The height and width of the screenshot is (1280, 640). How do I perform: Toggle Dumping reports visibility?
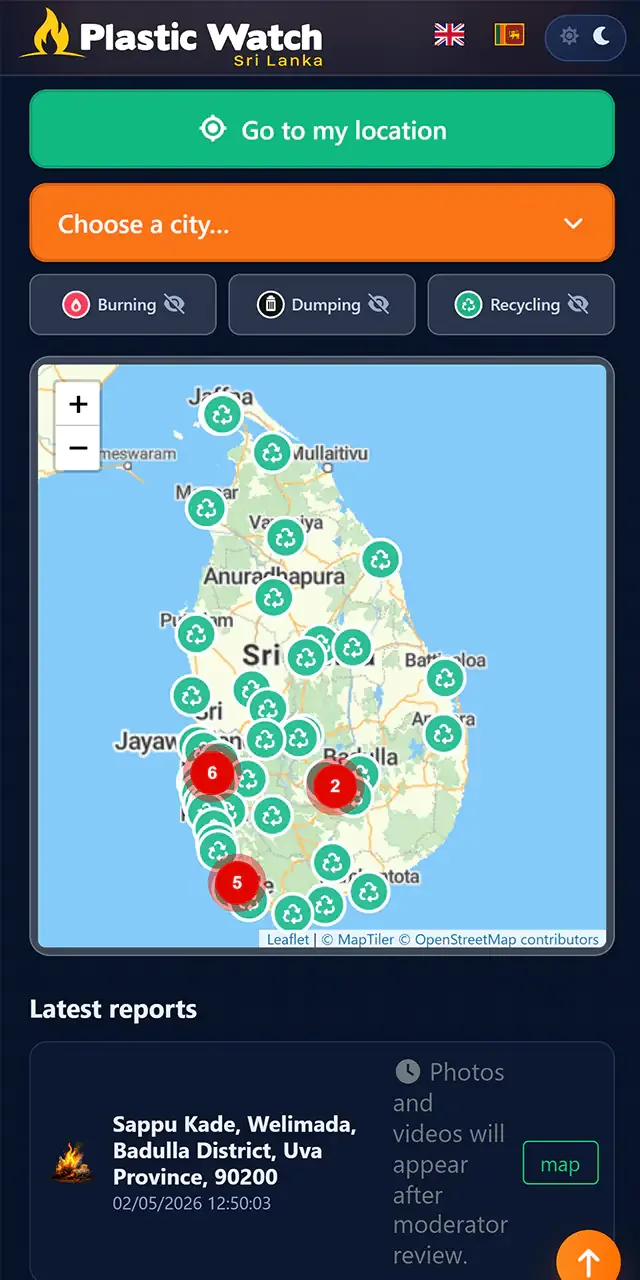pos(322,305)
